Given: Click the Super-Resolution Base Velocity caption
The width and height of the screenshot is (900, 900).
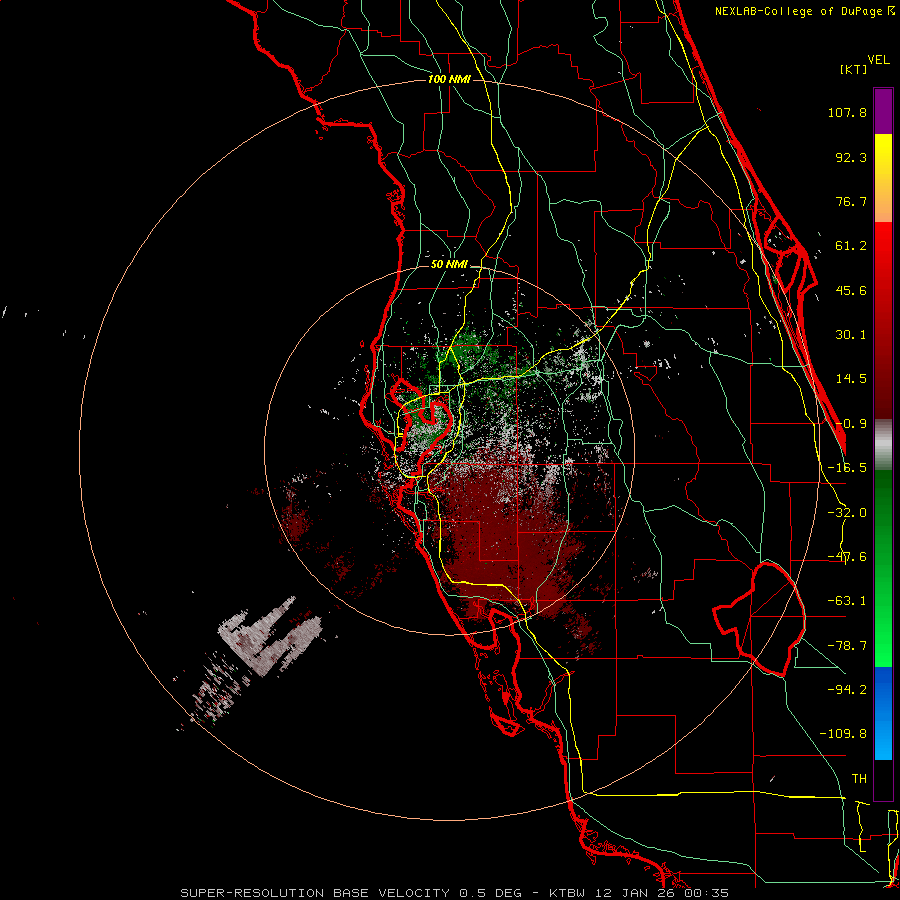Looking at the screenshot, I should click(455, 893).
